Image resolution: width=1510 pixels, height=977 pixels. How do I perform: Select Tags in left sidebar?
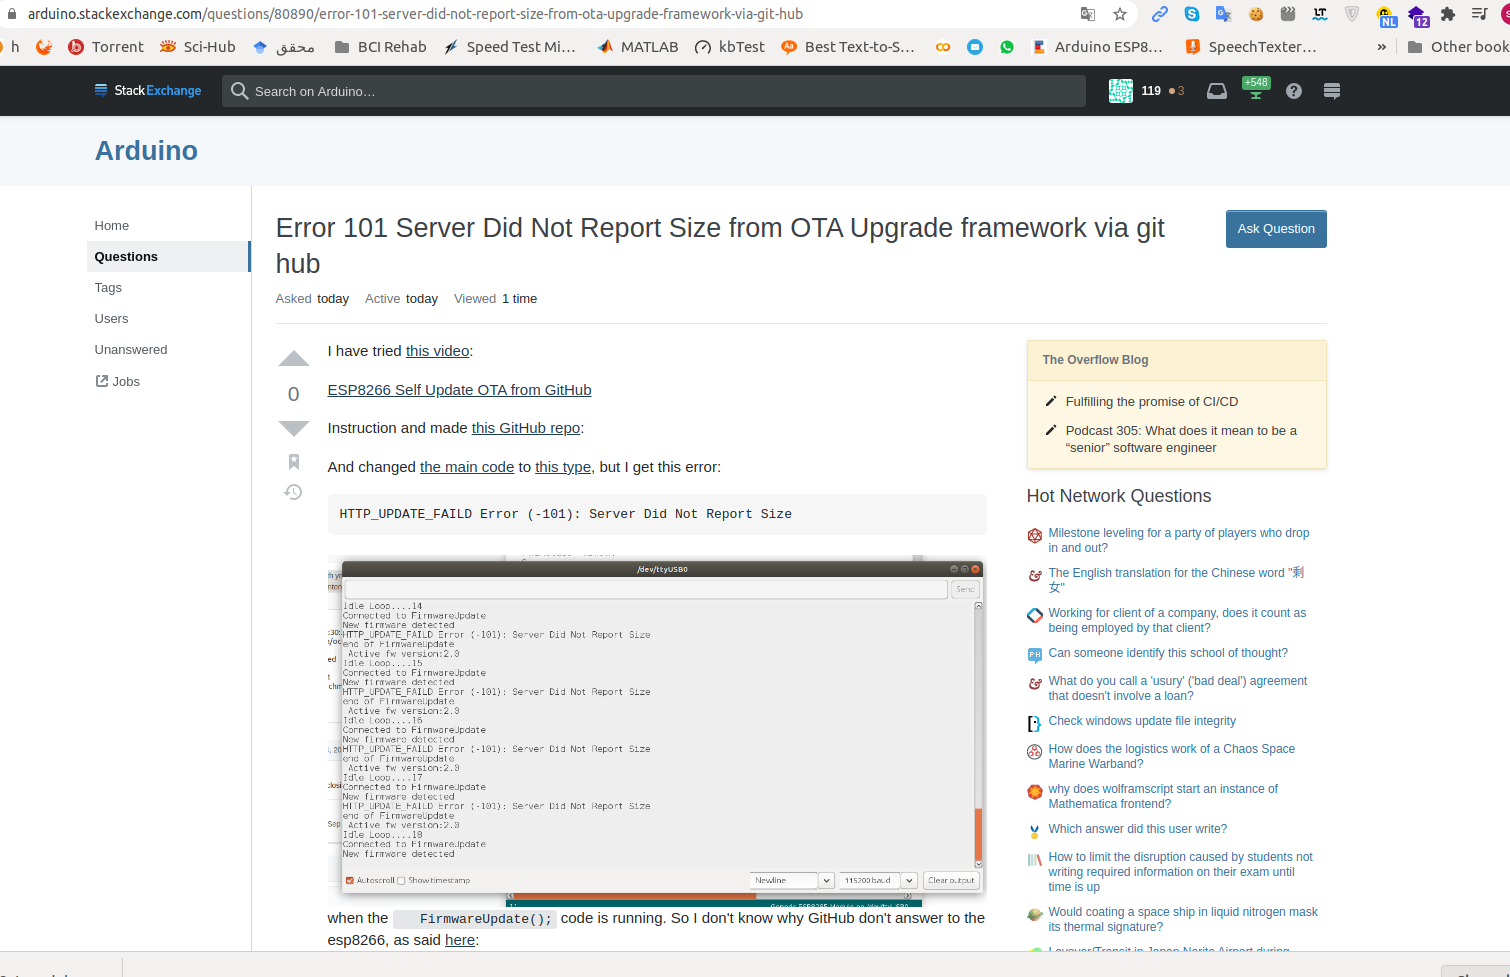pos(108,288)
